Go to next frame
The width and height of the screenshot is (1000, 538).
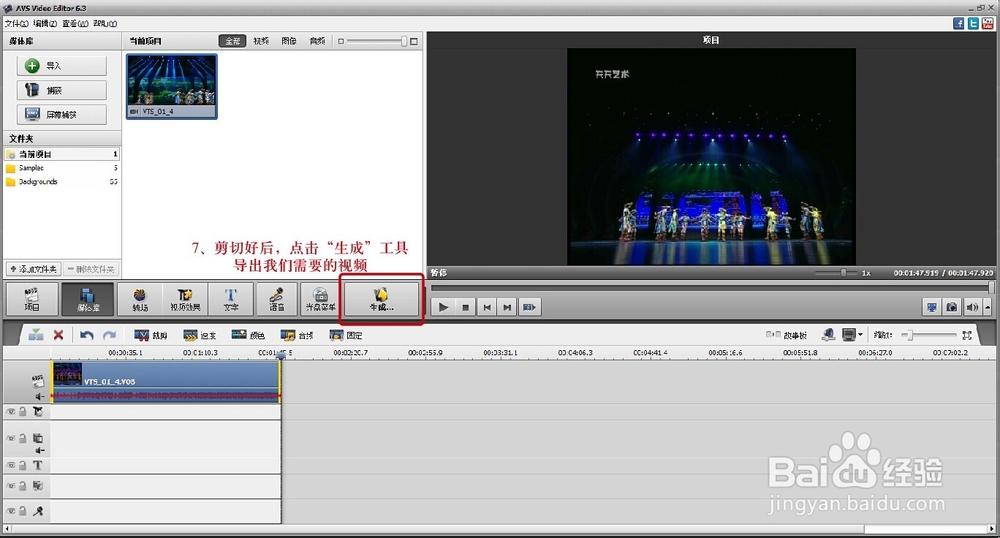(x=507, y=307)
